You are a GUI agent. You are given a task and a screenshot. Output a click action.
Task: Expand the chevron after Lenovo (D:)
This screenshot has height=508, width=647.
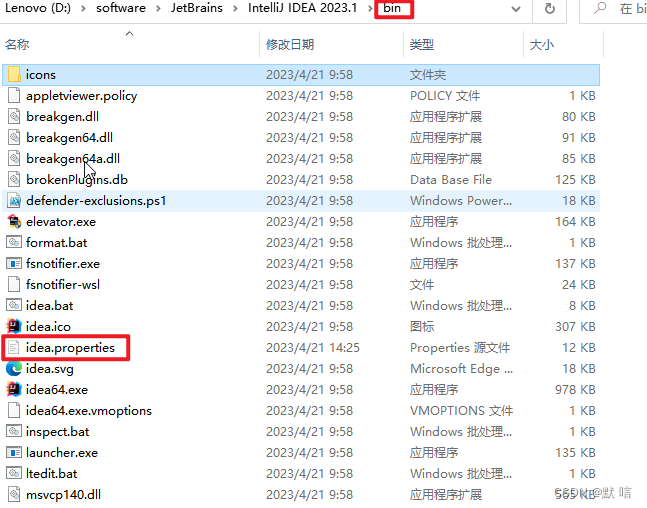coord(83,8)
